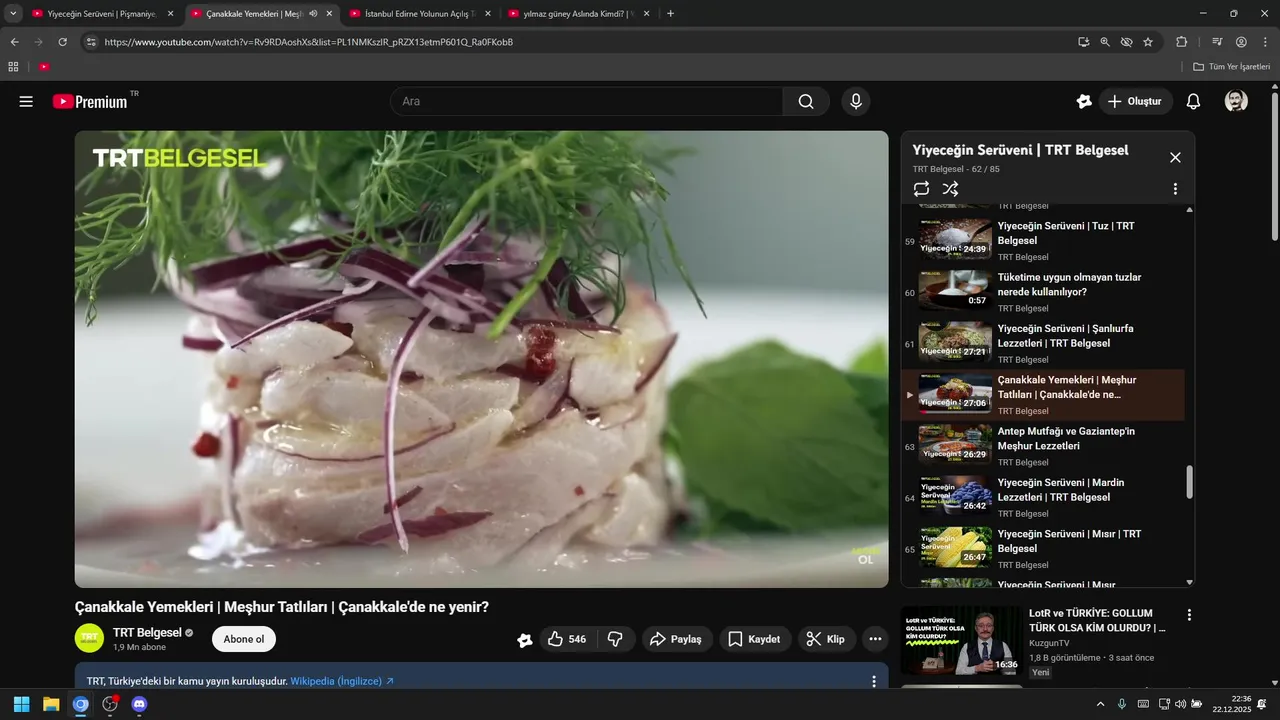This screenshot has width=1280, height=720.
Task: Open options on the TRT info banner
Action: click(873, 681)
